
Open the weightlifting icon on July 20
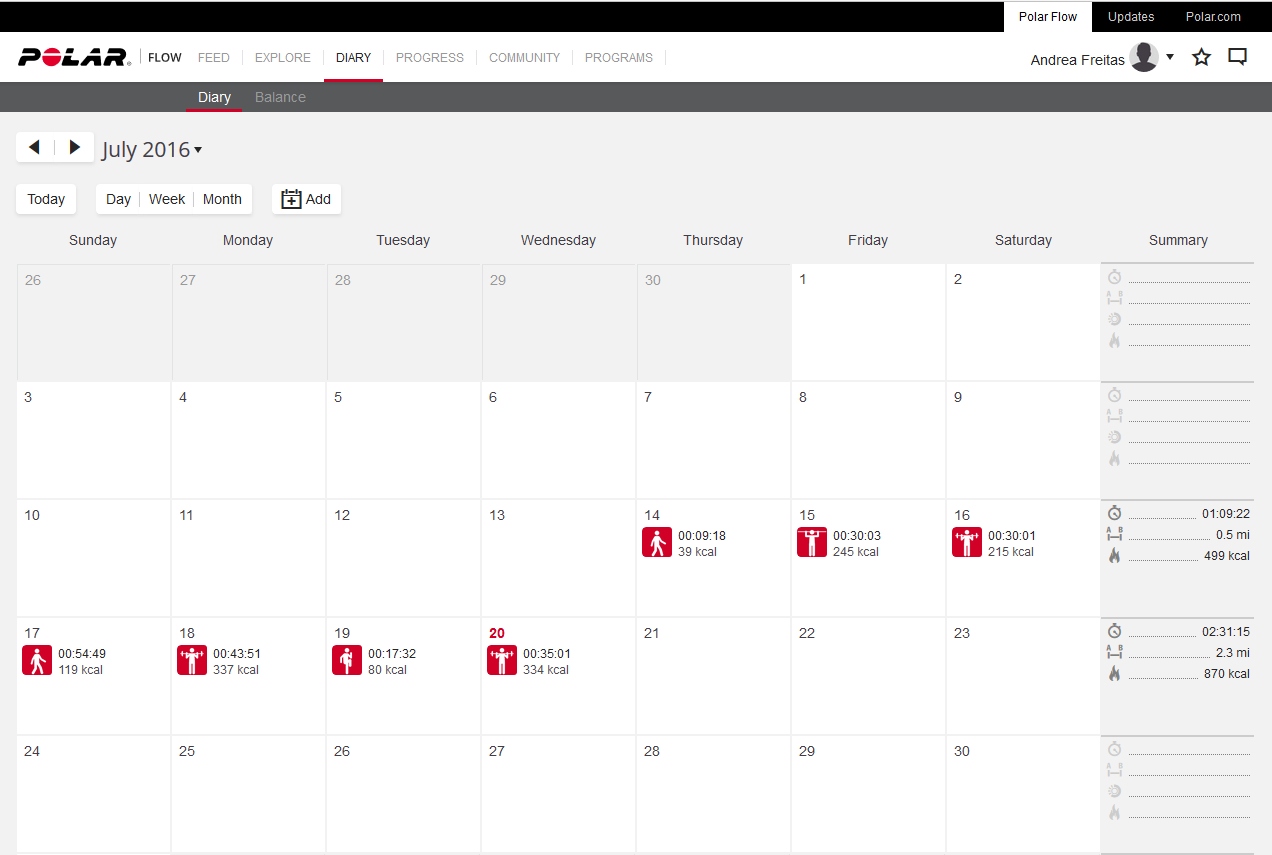(502, 661)
